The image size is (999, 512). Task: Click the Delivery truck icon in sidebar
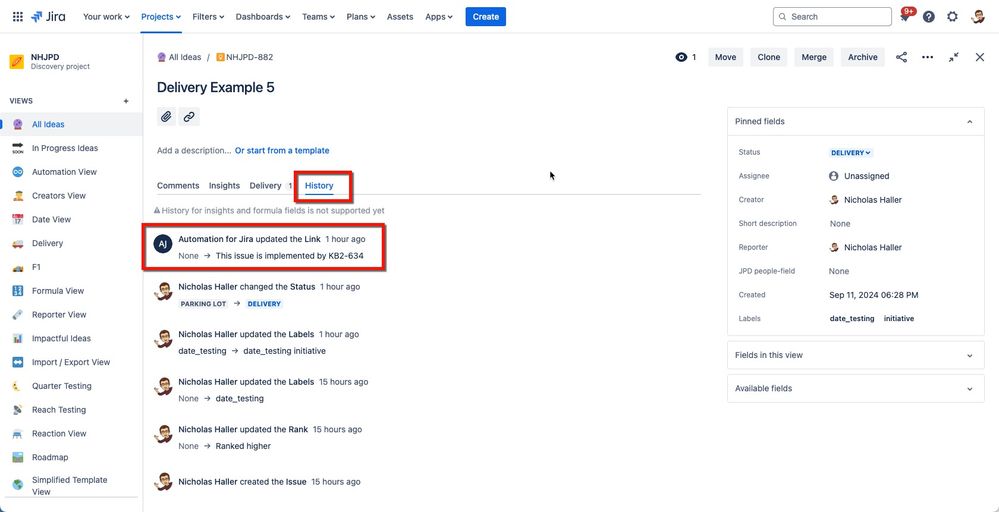(x=18, y=243)
